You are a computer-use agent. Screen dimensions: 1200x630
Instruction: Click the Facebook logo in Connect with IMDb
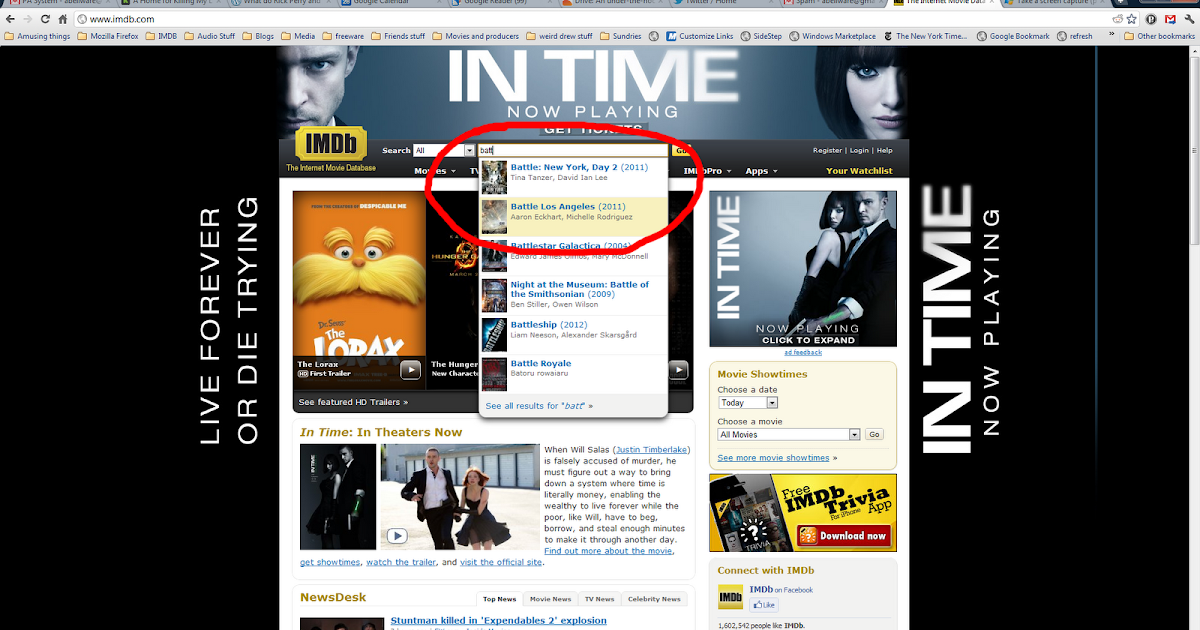[730, 597]
